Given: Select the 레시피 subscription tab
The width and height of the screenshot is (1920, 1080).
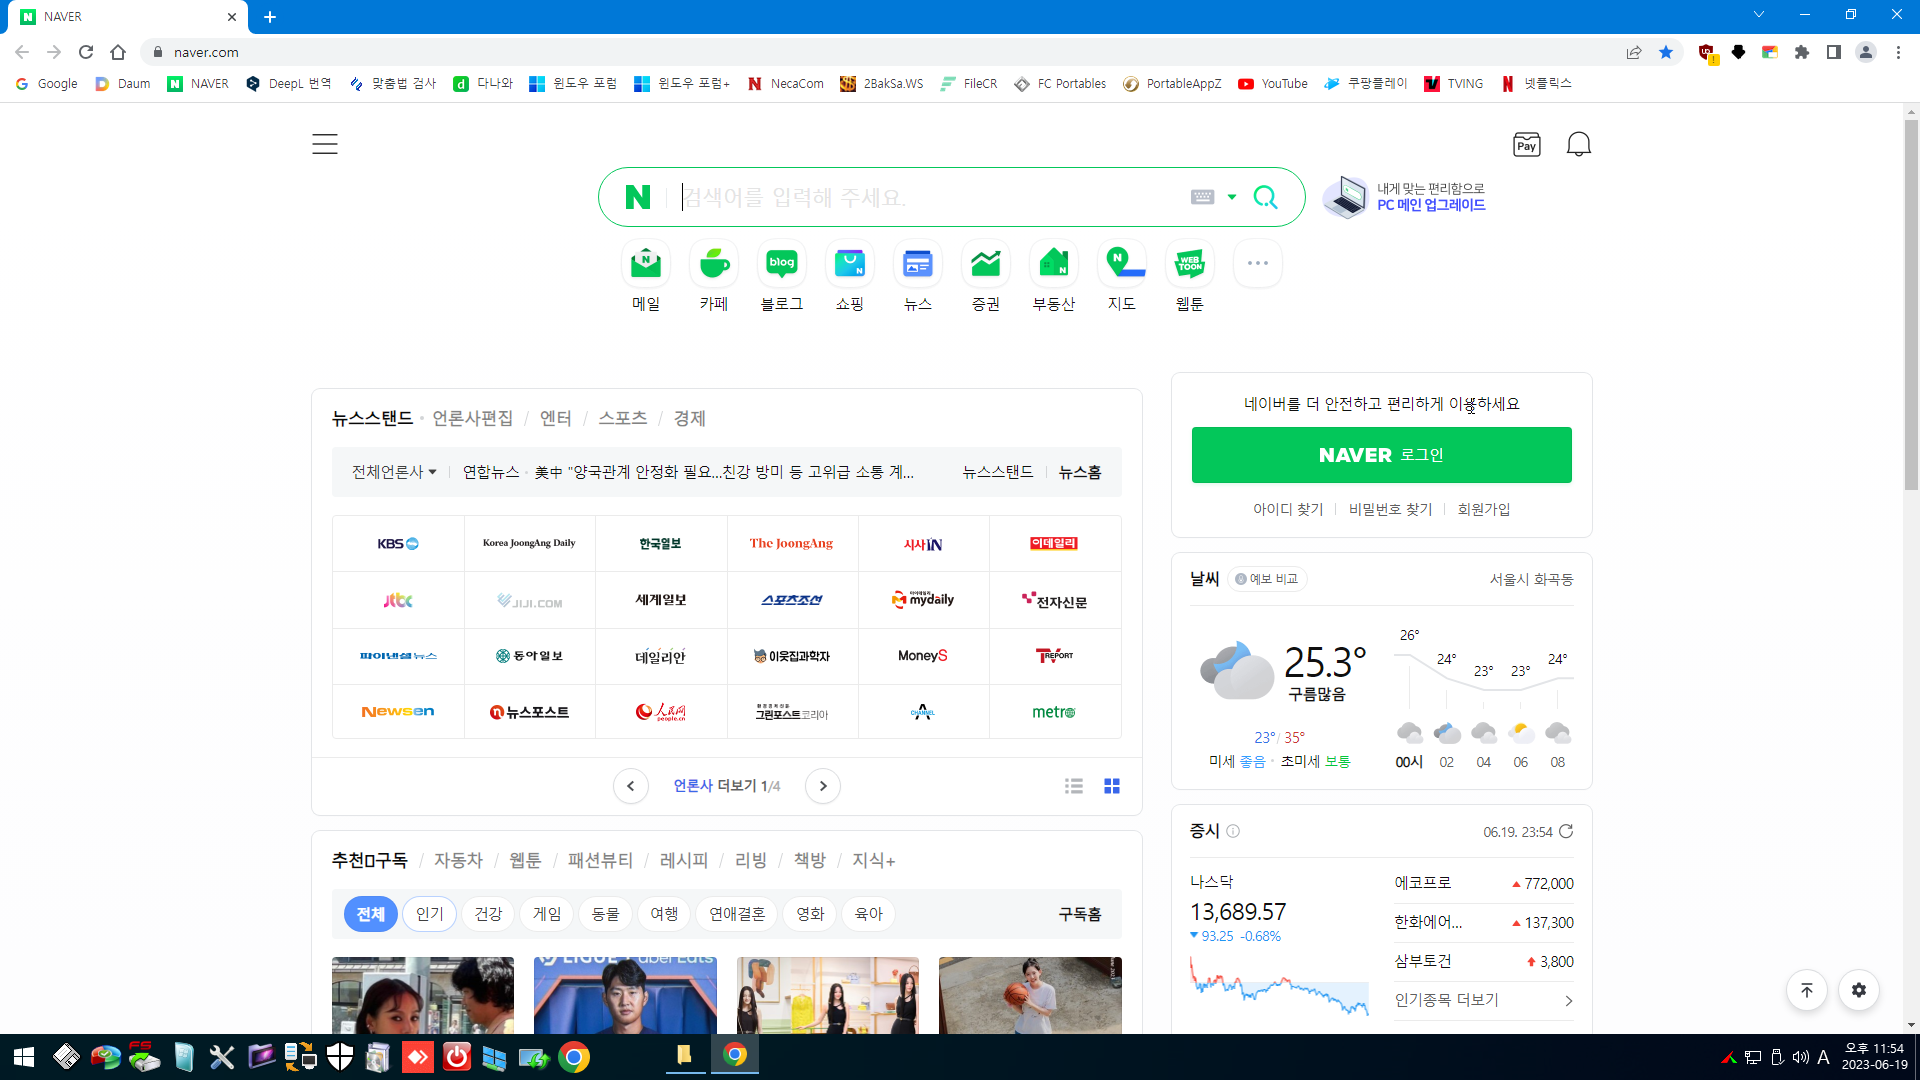Looking at the screenshot, I should click(684, 860).
